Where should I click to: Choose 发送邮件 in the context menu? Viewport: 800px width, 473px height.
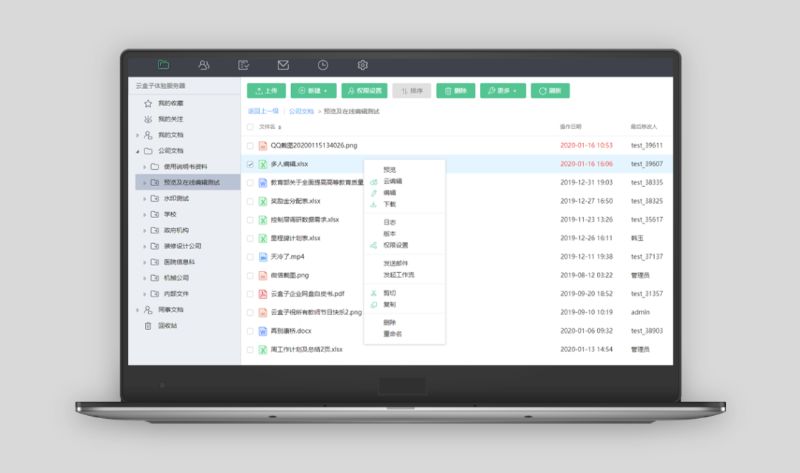tap(395, 263)
